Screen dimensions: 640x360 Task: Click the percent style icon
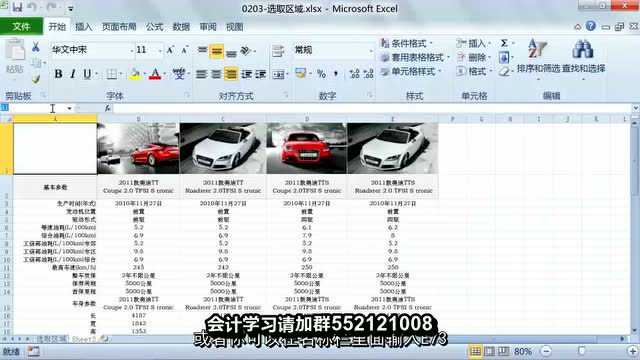coord(321,74)
